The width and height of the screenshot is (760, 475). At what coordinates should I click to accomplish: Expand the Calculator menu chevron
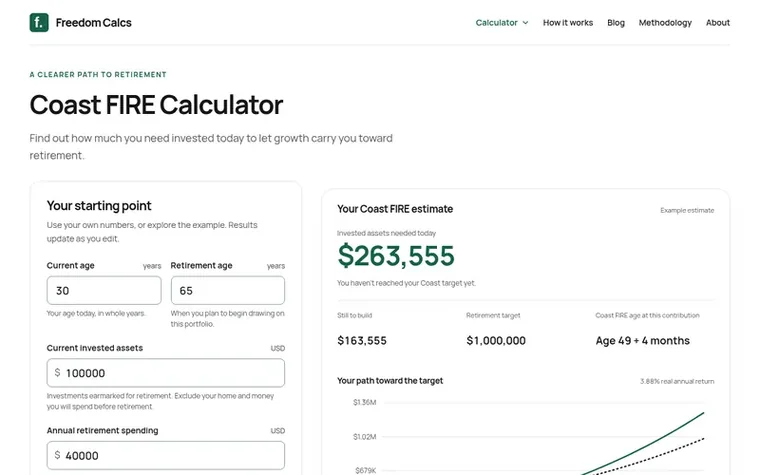pyautogui.click(x=525, y=23)
